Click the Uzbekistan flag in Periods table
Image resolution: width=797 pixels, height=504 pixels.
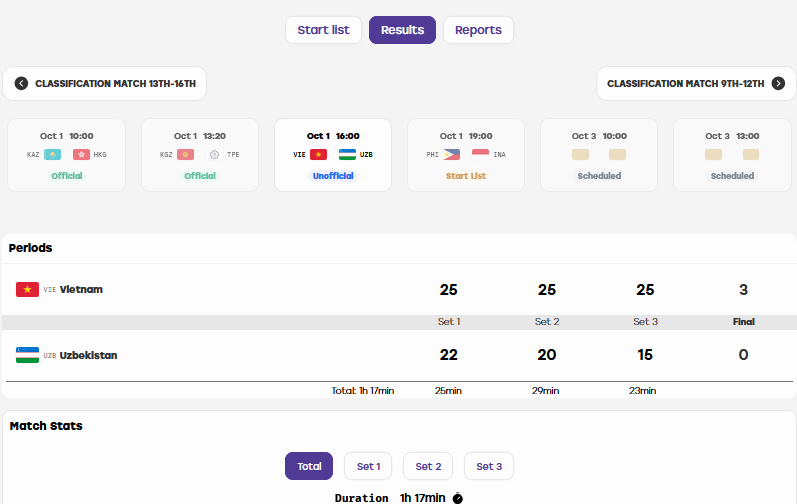pyautogui.click(x=27, y=355)
